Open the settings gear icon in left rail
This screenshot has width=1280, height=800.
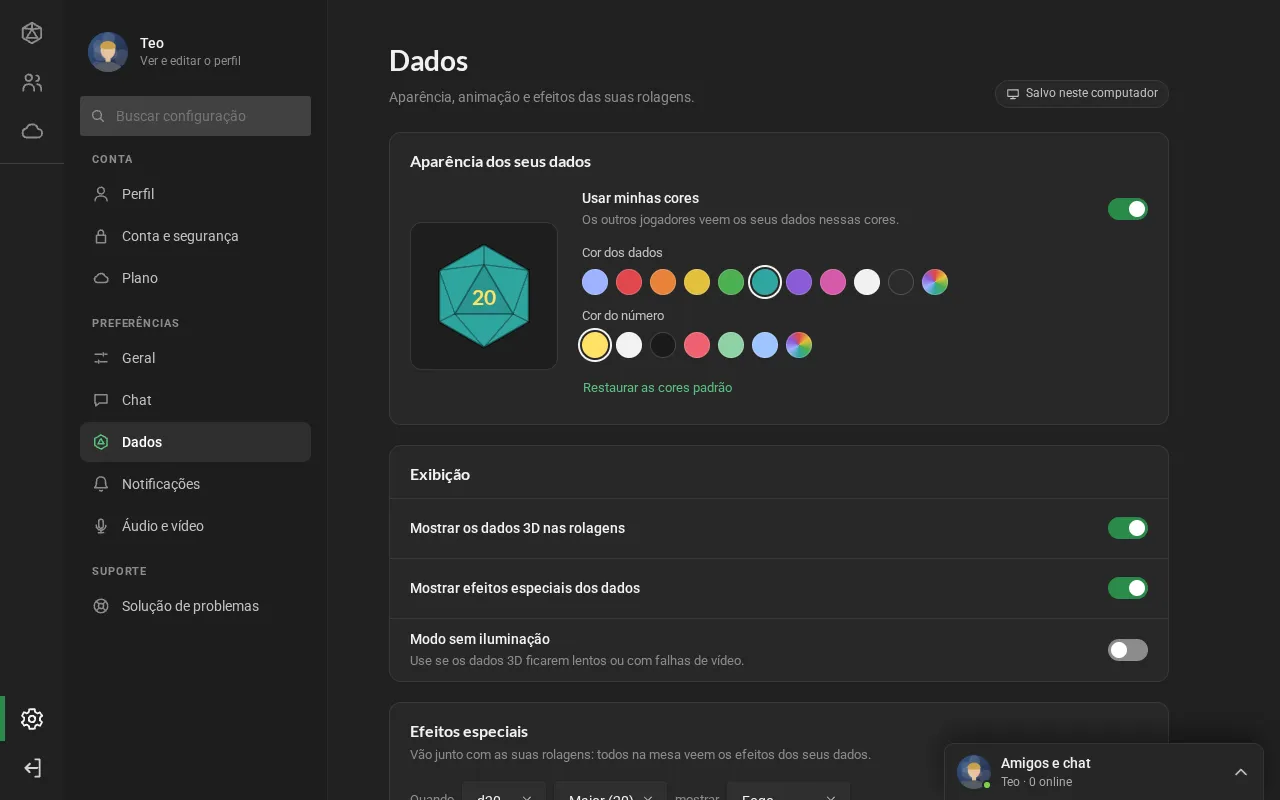tap(32, 719)
